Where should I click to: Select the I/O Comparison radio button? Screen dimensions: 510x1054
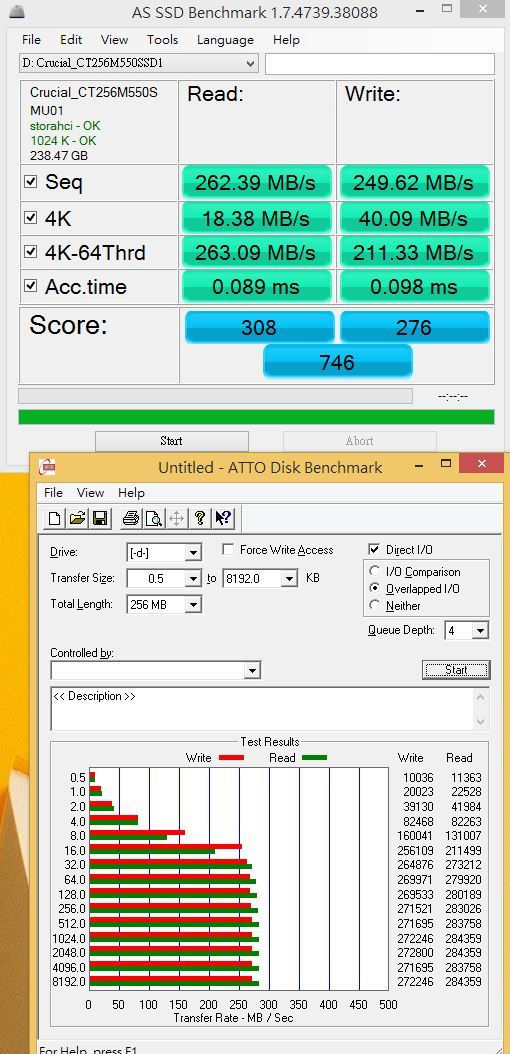click(375, 571)
